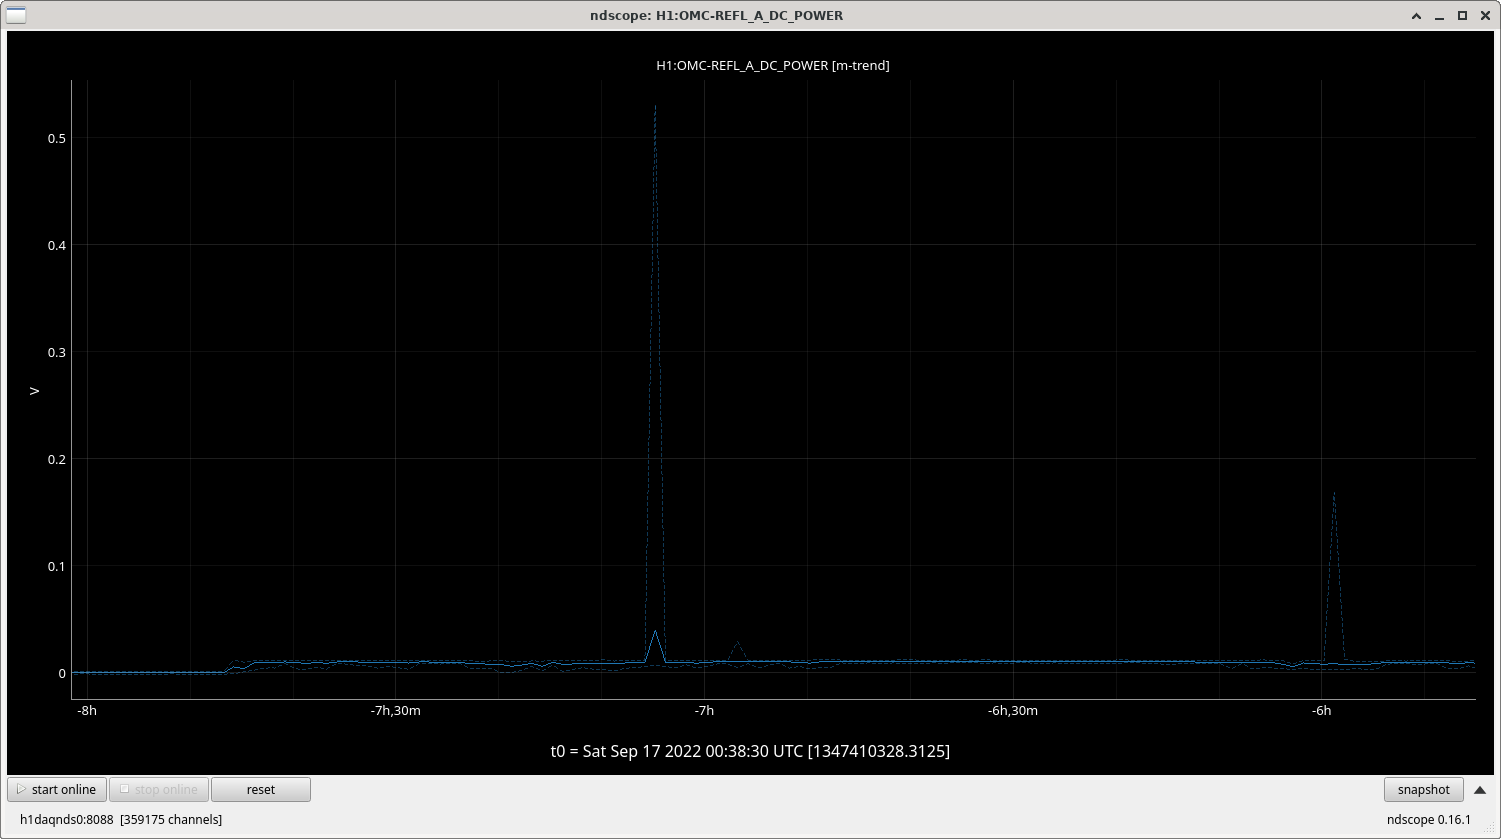Click the start online button

[57, 789]
